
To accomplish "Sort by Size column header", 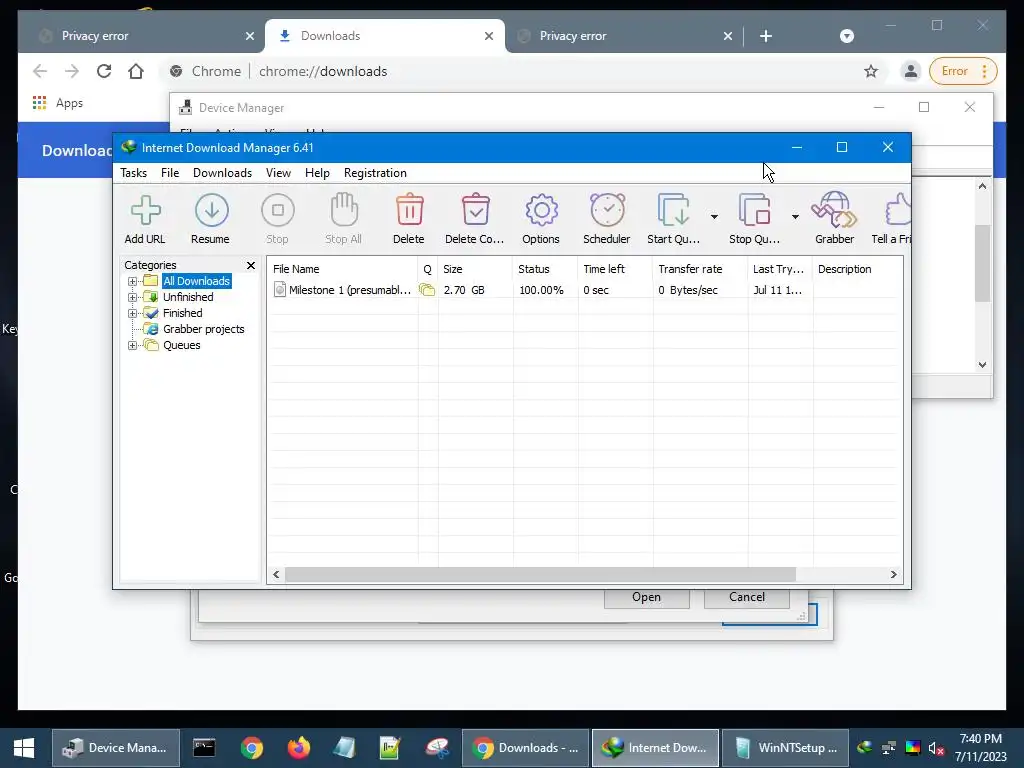I will click(x=475, y=269).
